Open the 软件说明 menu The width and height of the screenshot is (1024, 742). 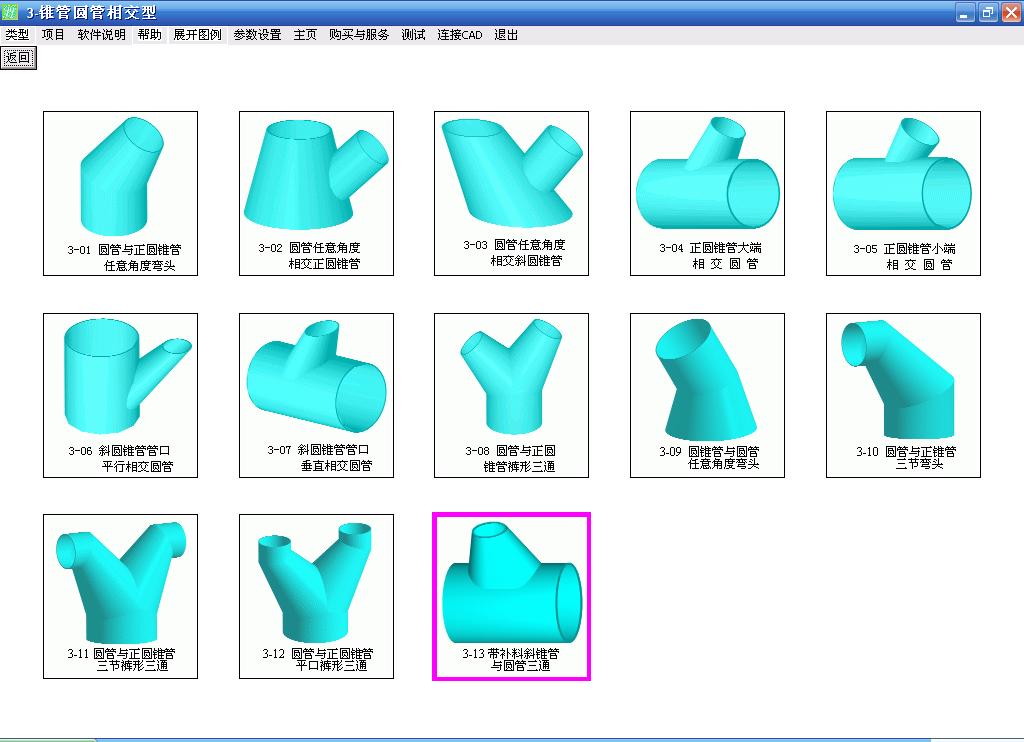pos(101,35)
